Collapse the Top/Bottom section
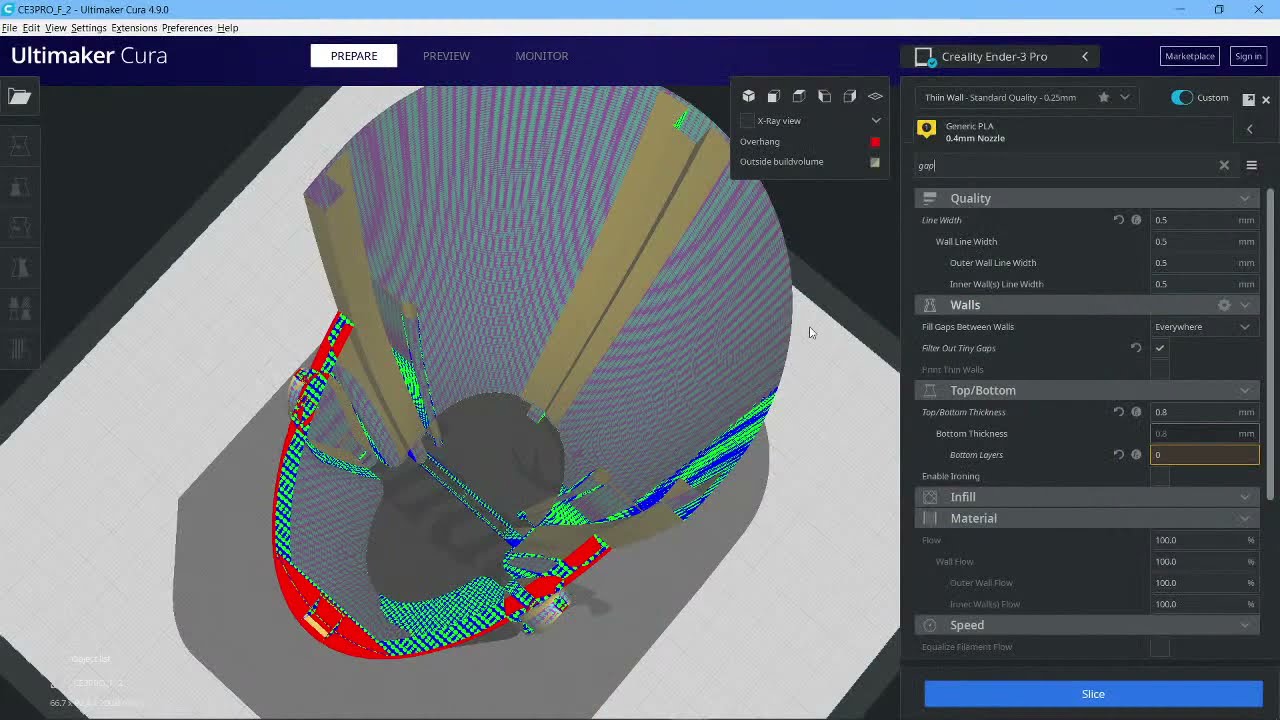Image resolution: width=1280 pixels, height=720 pixels. (1245, 391)
